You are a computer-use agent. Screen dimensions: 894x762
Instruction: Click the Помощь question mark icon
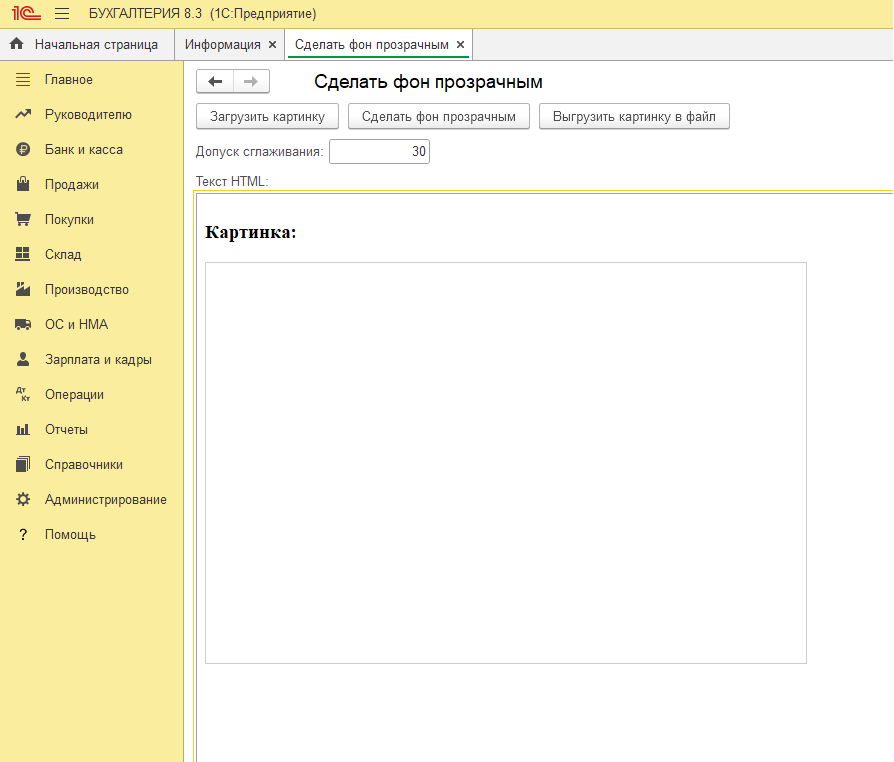point(23,534)
